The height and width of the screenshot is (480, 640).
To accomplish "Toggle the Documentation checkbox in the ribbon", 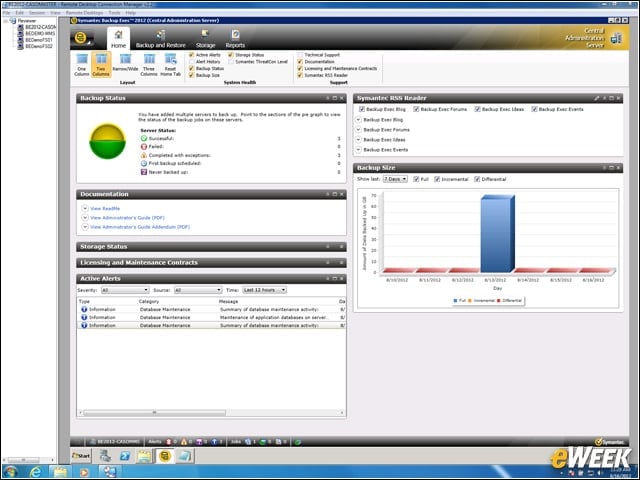I will (300, 62).
